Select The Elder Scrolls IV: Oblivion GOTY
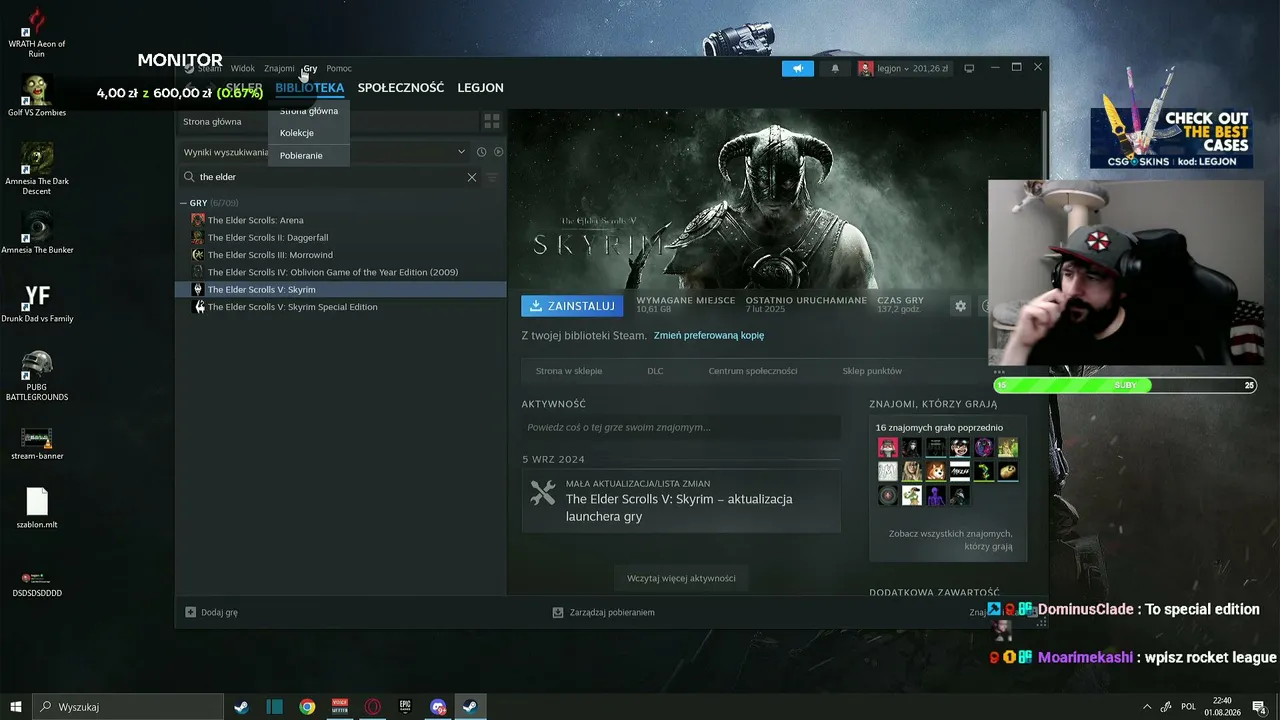 click(x=341, y=272)
